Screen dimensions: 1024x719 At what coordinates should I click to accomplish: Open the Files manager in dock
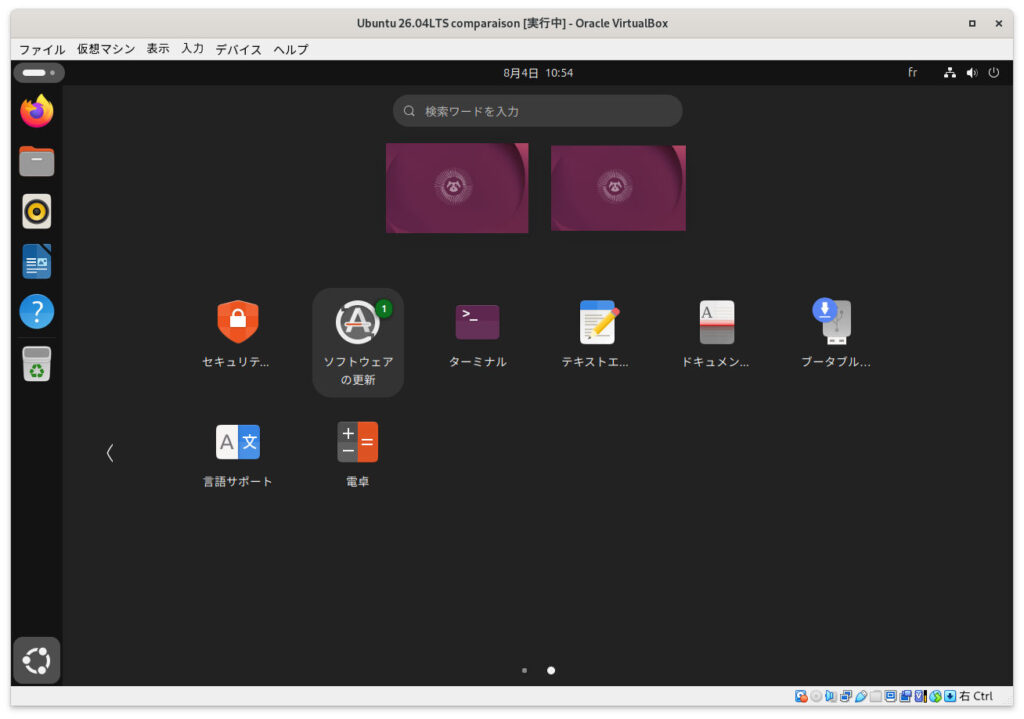[x=37, y=161]
